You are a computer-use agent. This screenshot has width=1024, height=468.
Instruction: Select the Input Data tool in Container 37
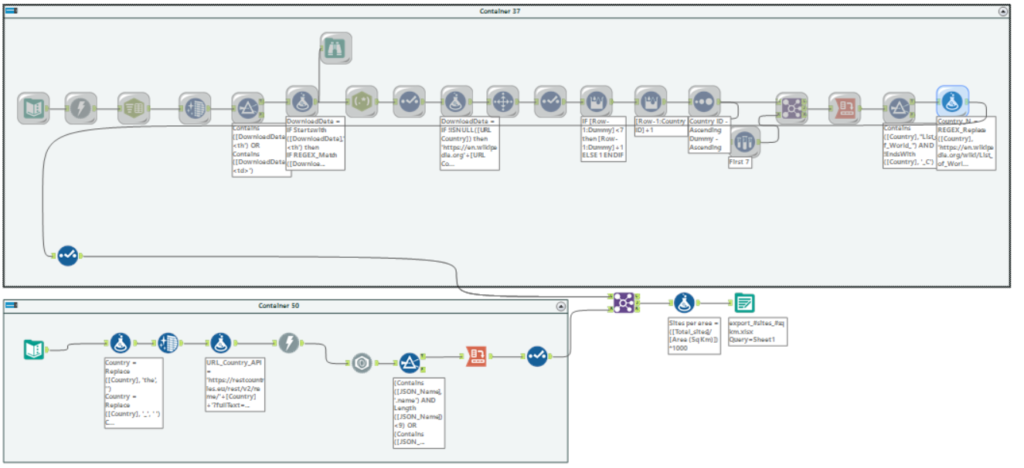point(33,108)
